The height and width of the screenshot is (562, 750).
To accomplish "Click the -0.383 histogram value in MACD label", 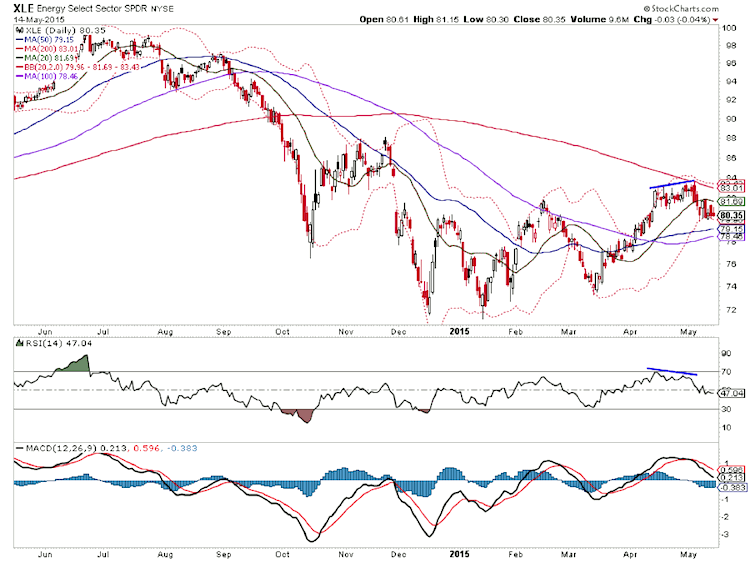I will tap(182, 448).
